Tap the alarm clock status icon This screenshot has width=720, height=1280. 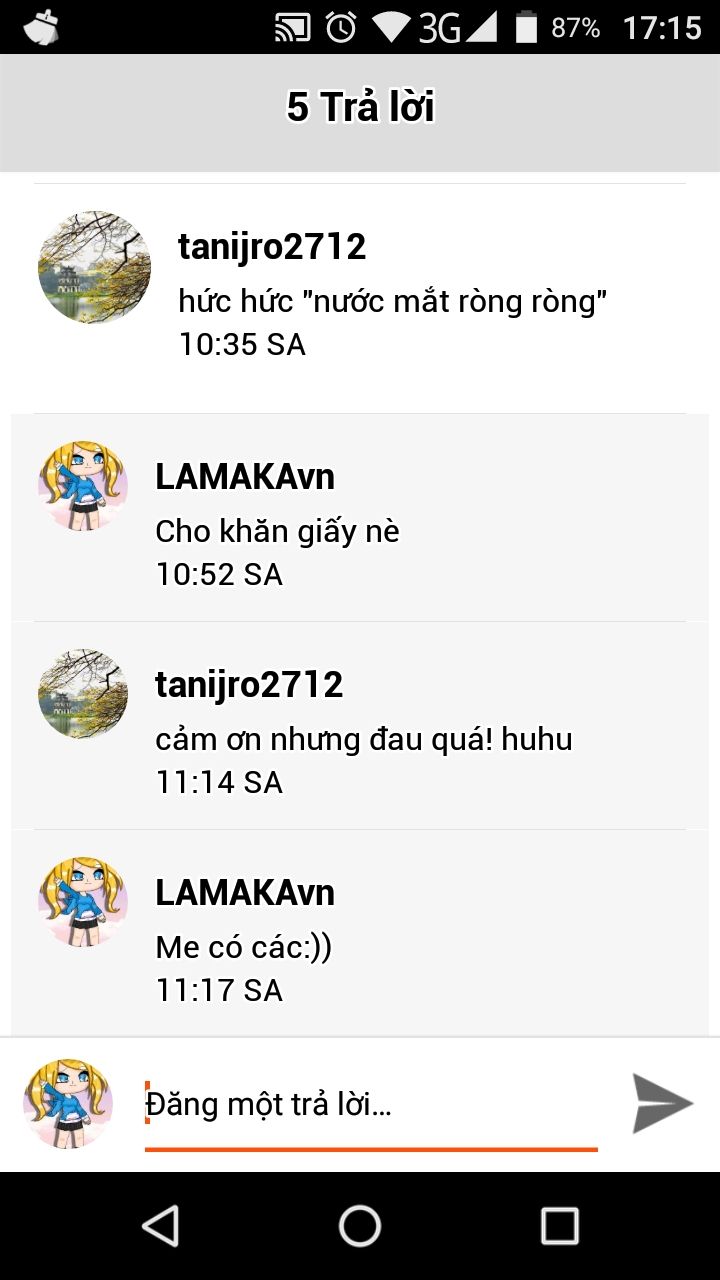click(x=341, y=27)
